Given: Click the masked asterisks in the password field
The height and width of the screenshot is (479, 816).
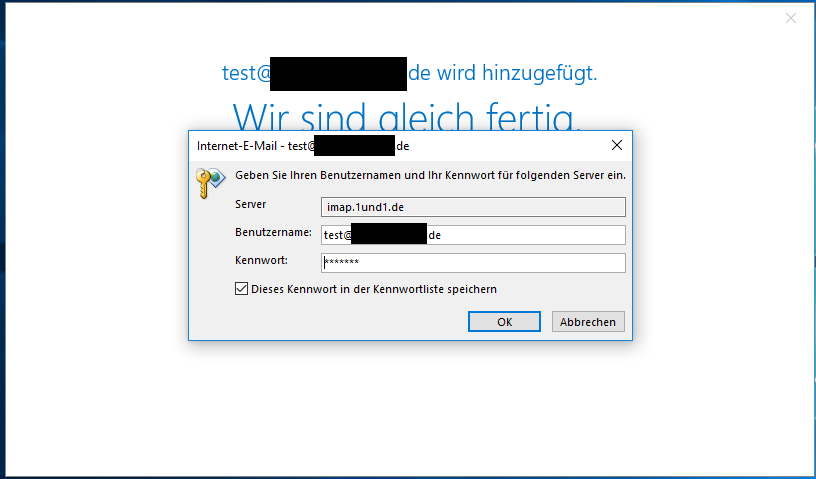Looking at the screenshot, I should click(x=341, y=262).
